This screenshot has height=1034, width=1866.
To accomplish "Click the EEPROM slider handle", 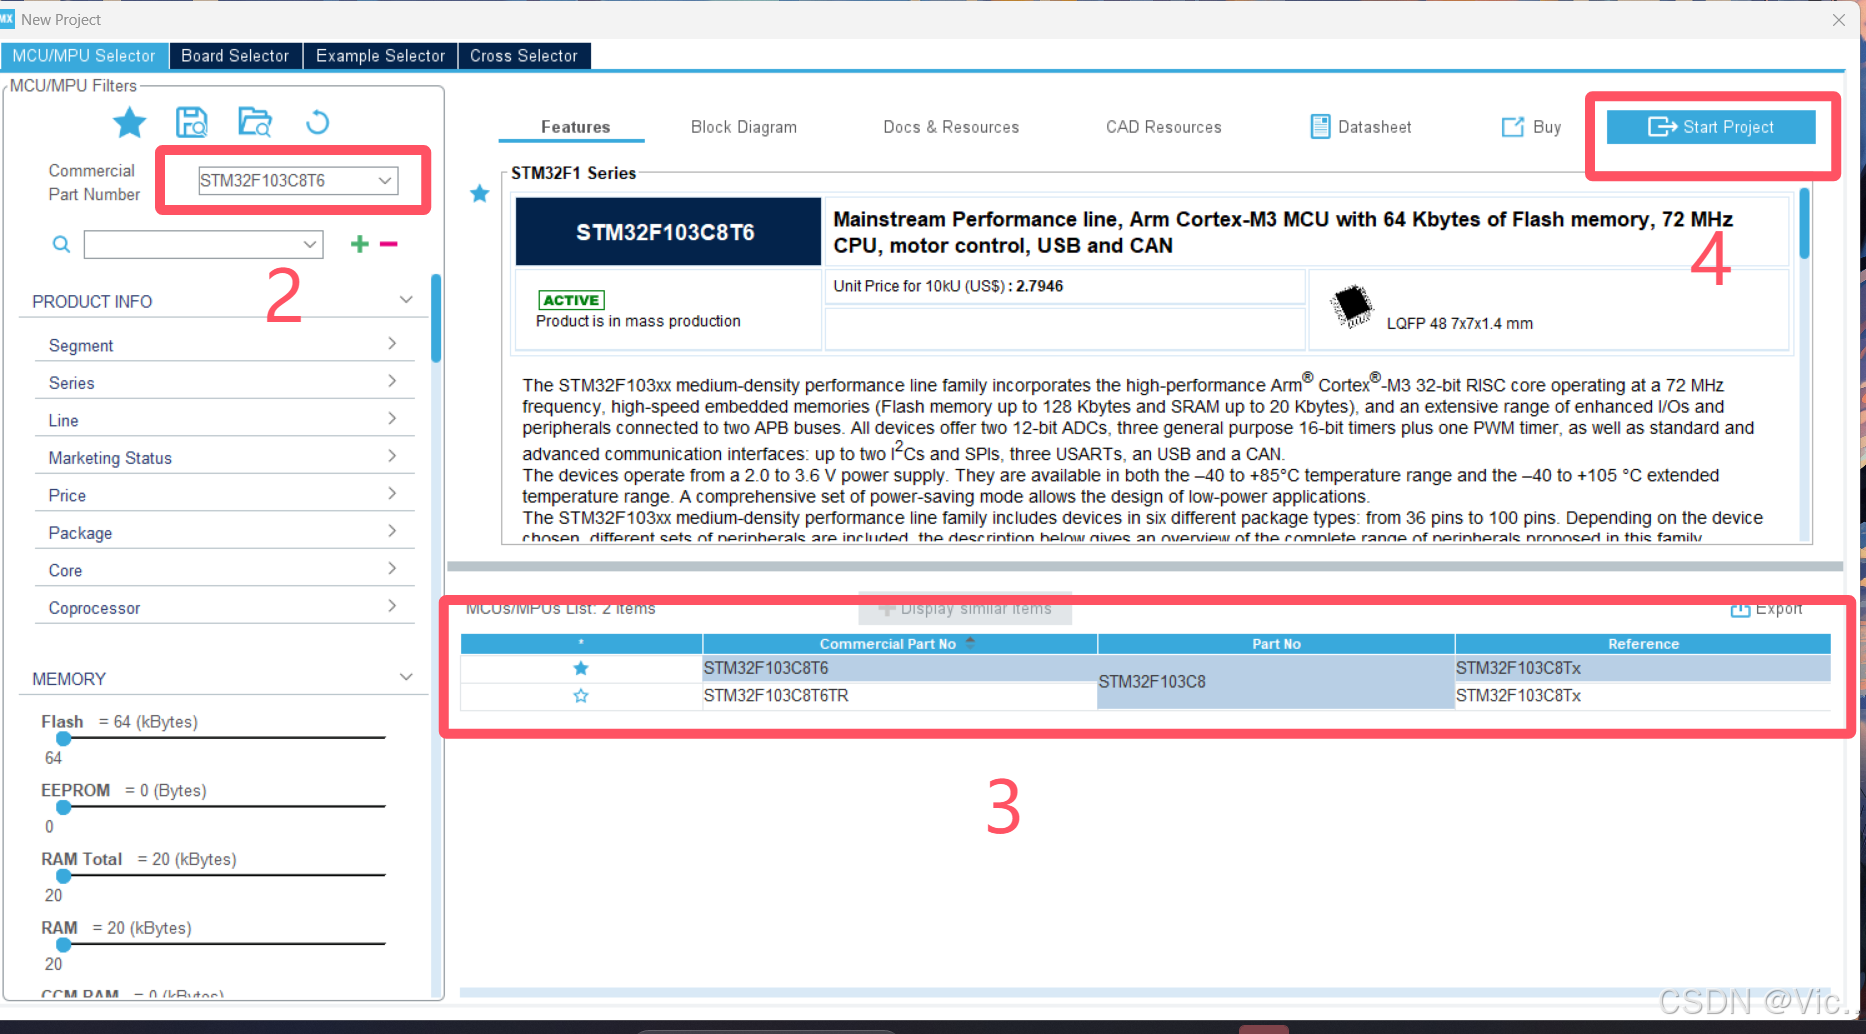I will [64, 807].
